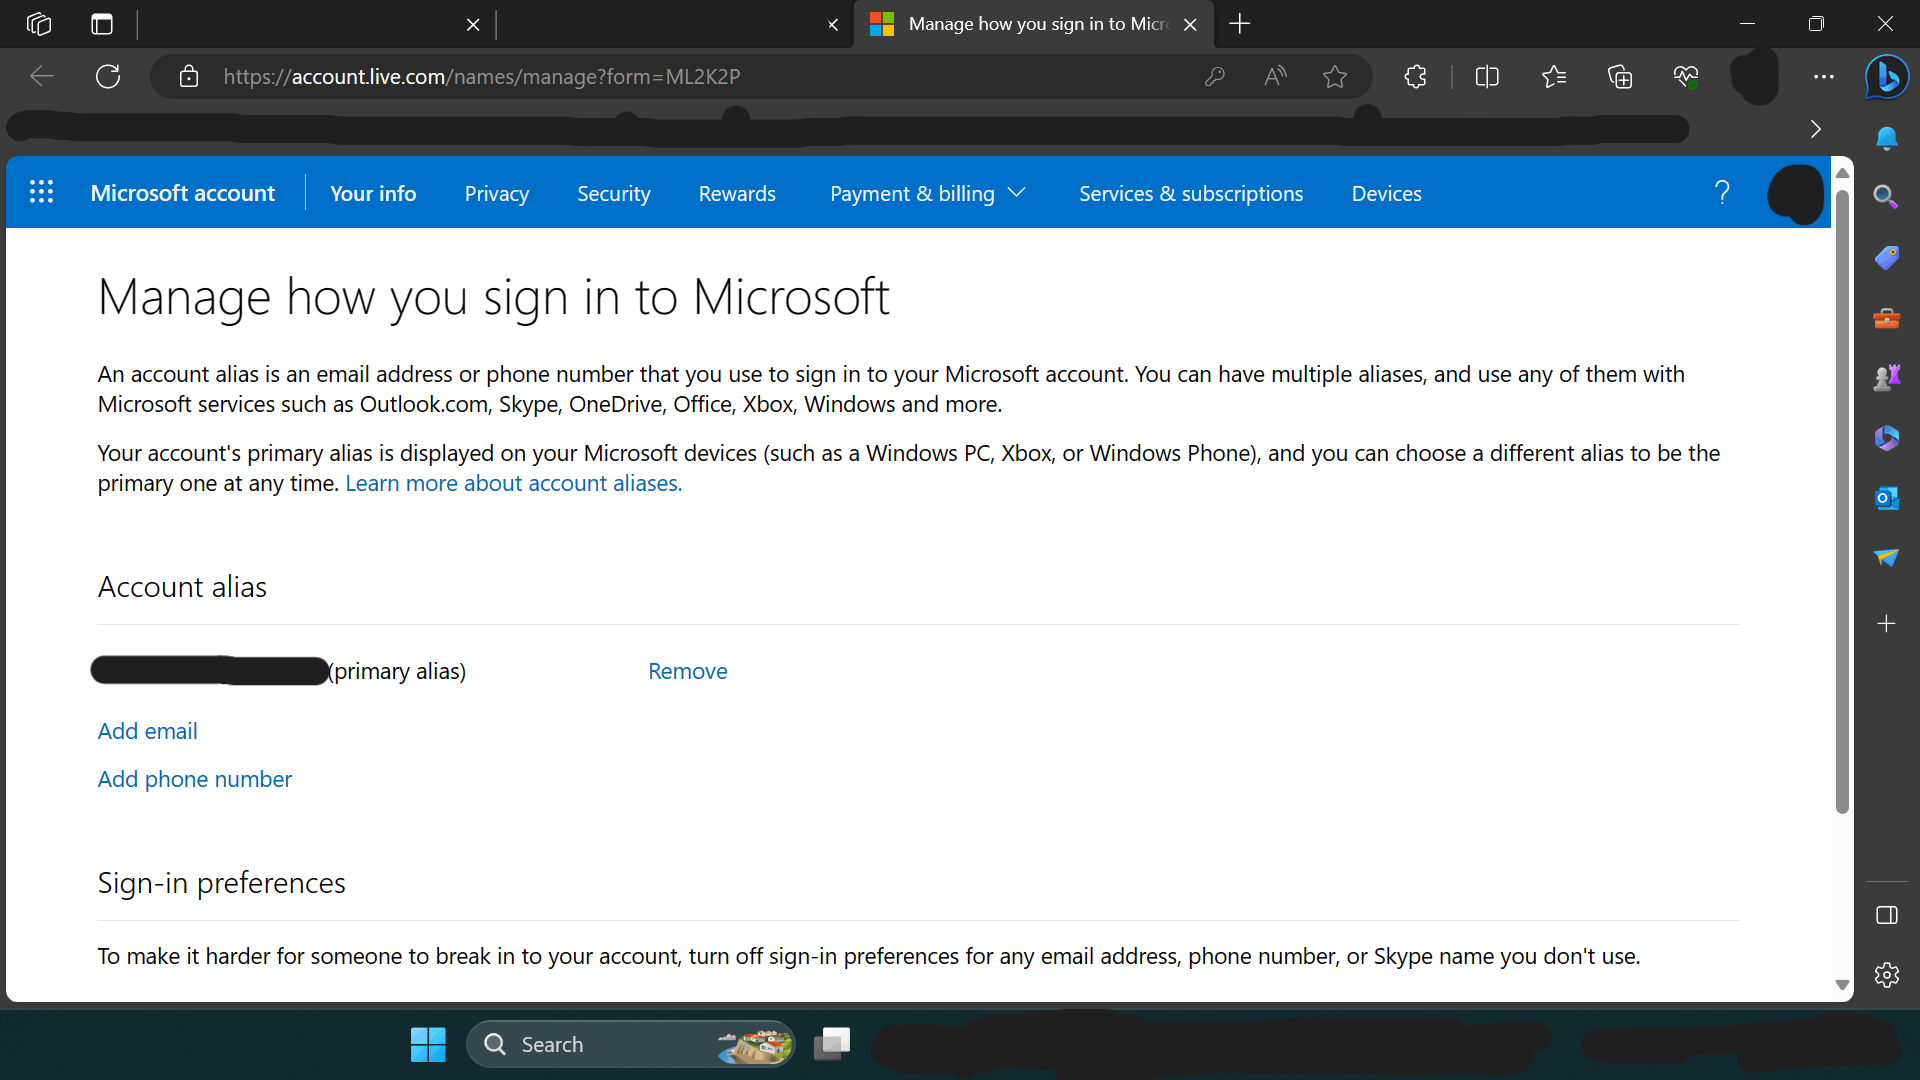This screenshot has width=1920, height=1080.
Task: Open the Microsoft app launcher grid
Action: pos(41,192)
